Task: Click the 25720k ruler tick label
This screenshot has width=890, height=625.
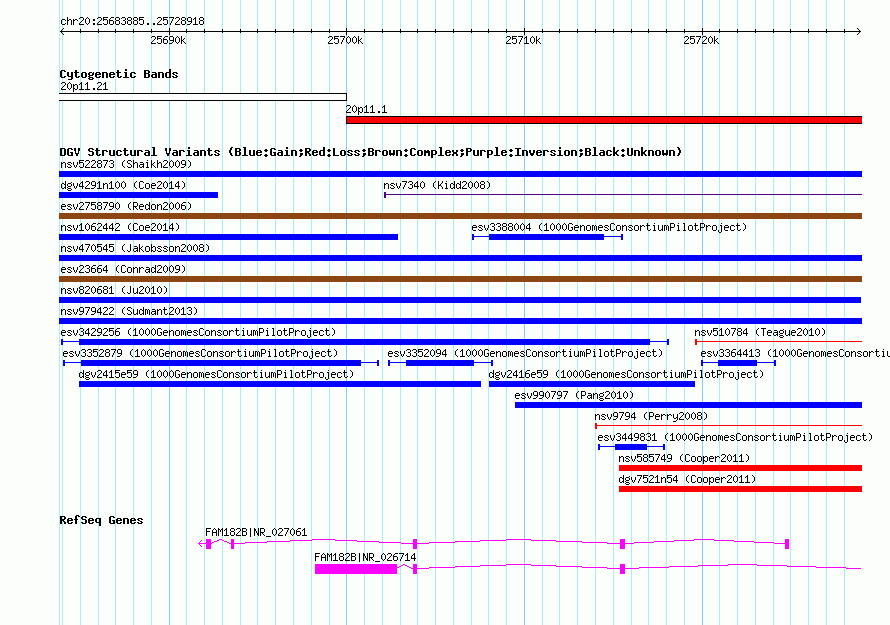Action: (701, 40)
